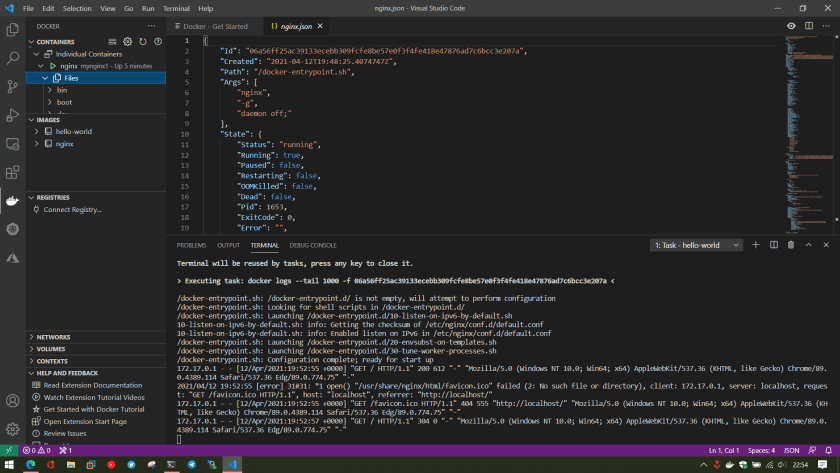Open editor more actions ellipsis

coord(826,26)
